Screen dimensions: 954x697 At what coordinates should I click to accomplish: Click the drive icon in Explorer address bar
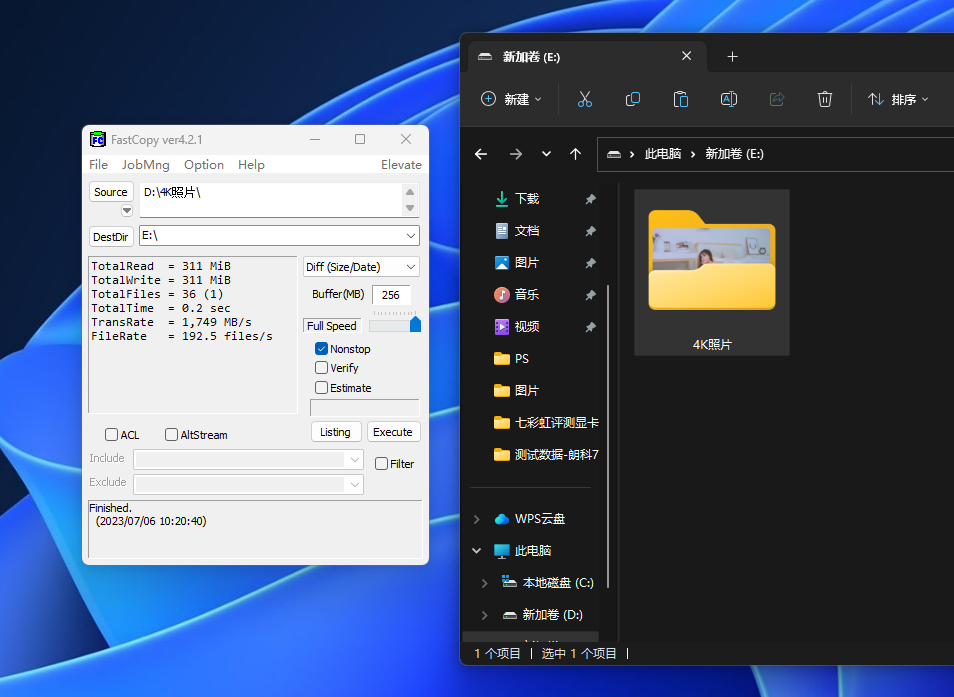[x=614, y=154]
